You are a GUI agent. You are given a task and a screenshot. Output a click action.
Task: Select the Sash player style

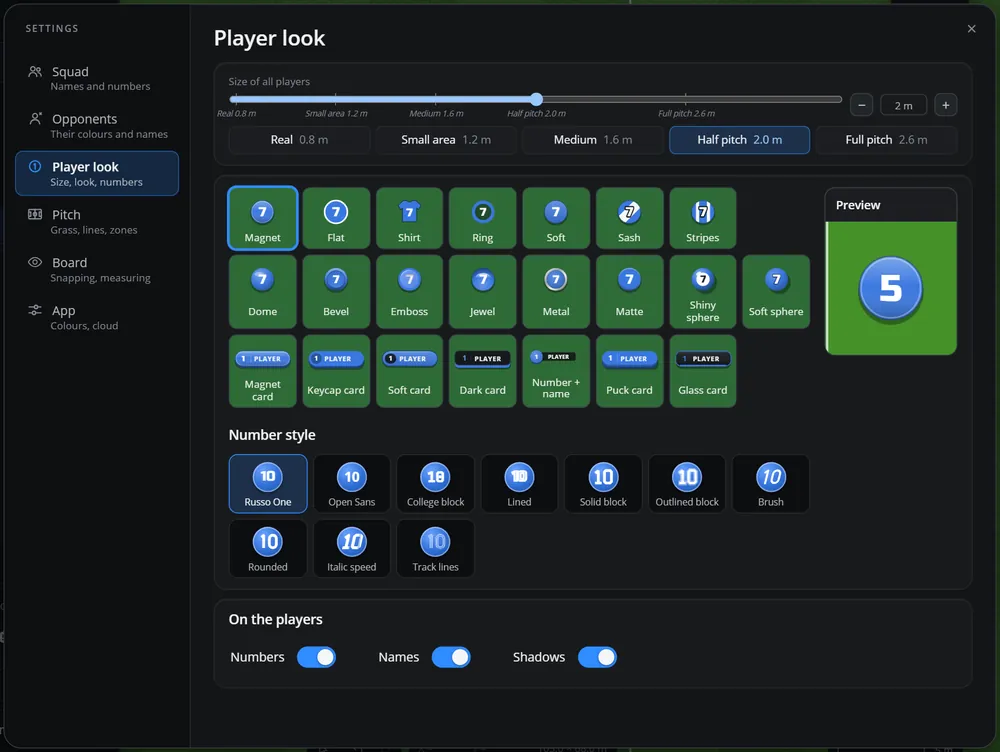pos(629,217)
